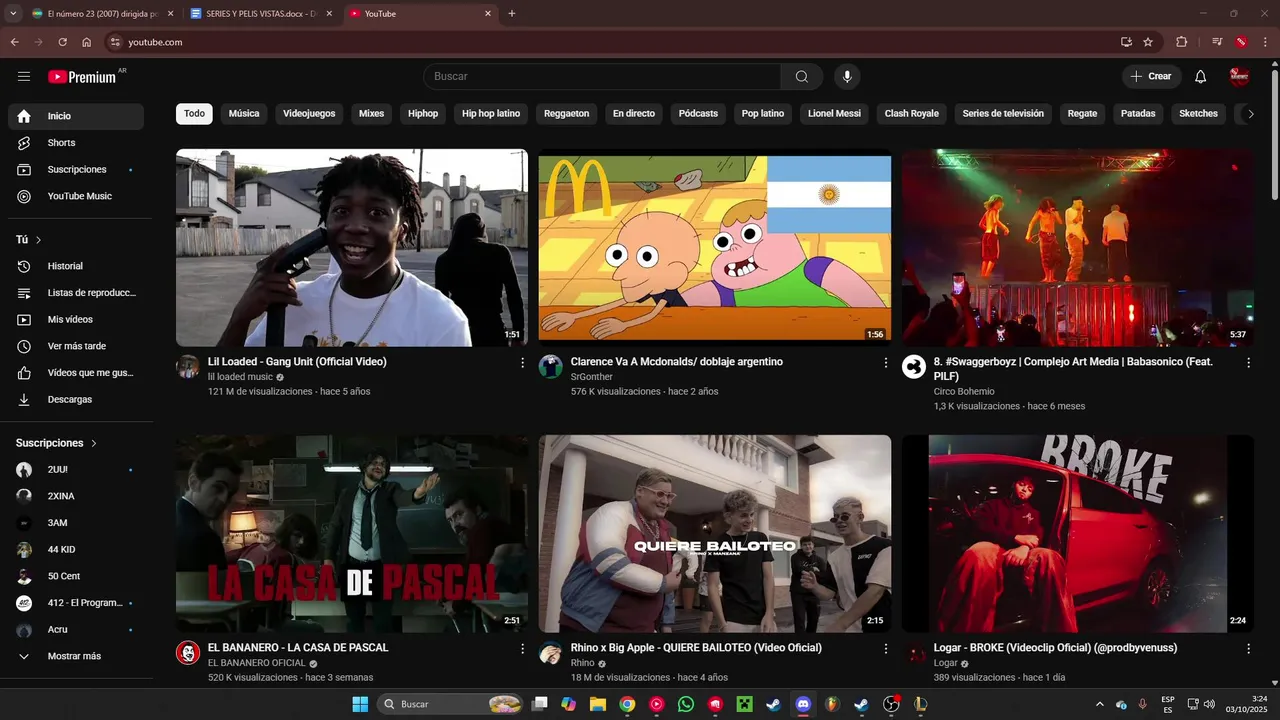1280x720 pixels.
Task: Open EL BANANERO OFICIAL channel link
Action: (x=257, y=663)
